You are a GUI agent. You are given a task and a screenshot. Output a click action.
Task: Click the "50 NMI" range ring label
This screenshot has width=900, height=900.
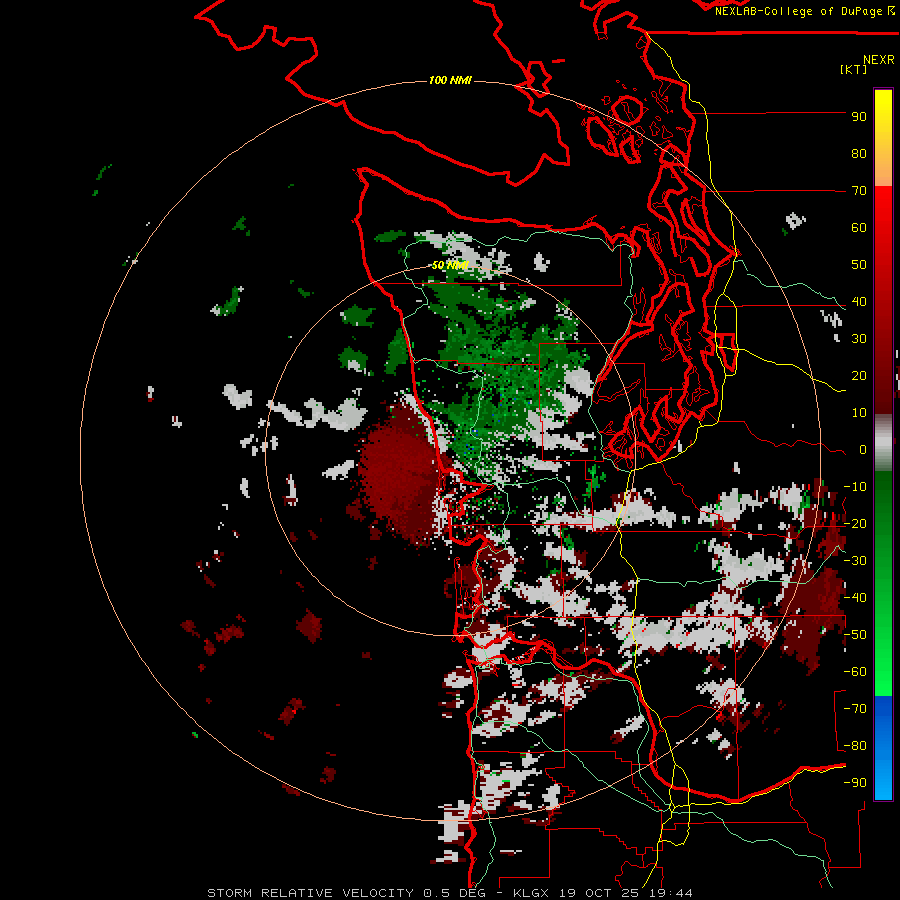pyautogui.click(x=450, y=265)
